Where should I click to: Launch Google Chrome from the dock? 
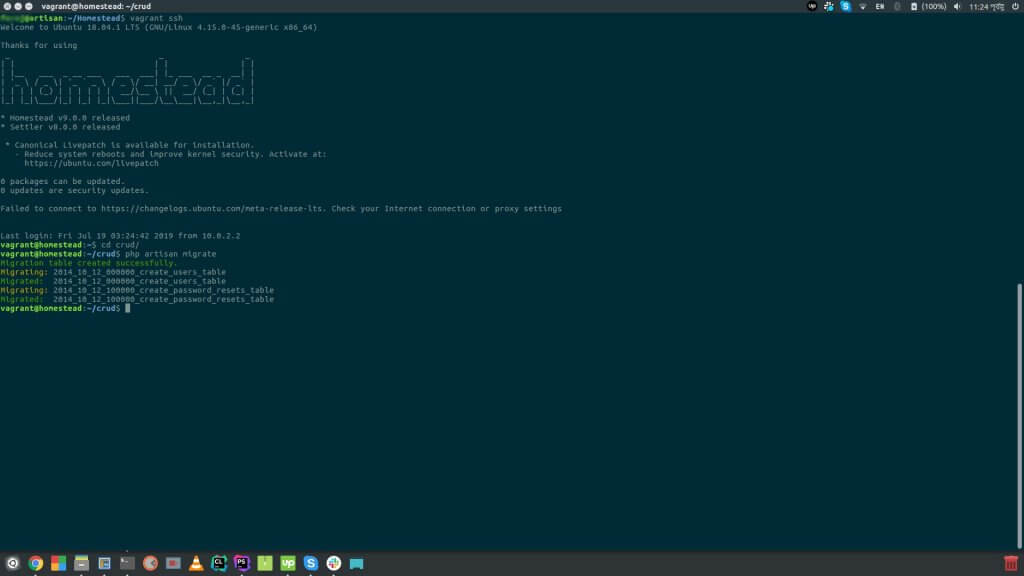tap(36, 563)
